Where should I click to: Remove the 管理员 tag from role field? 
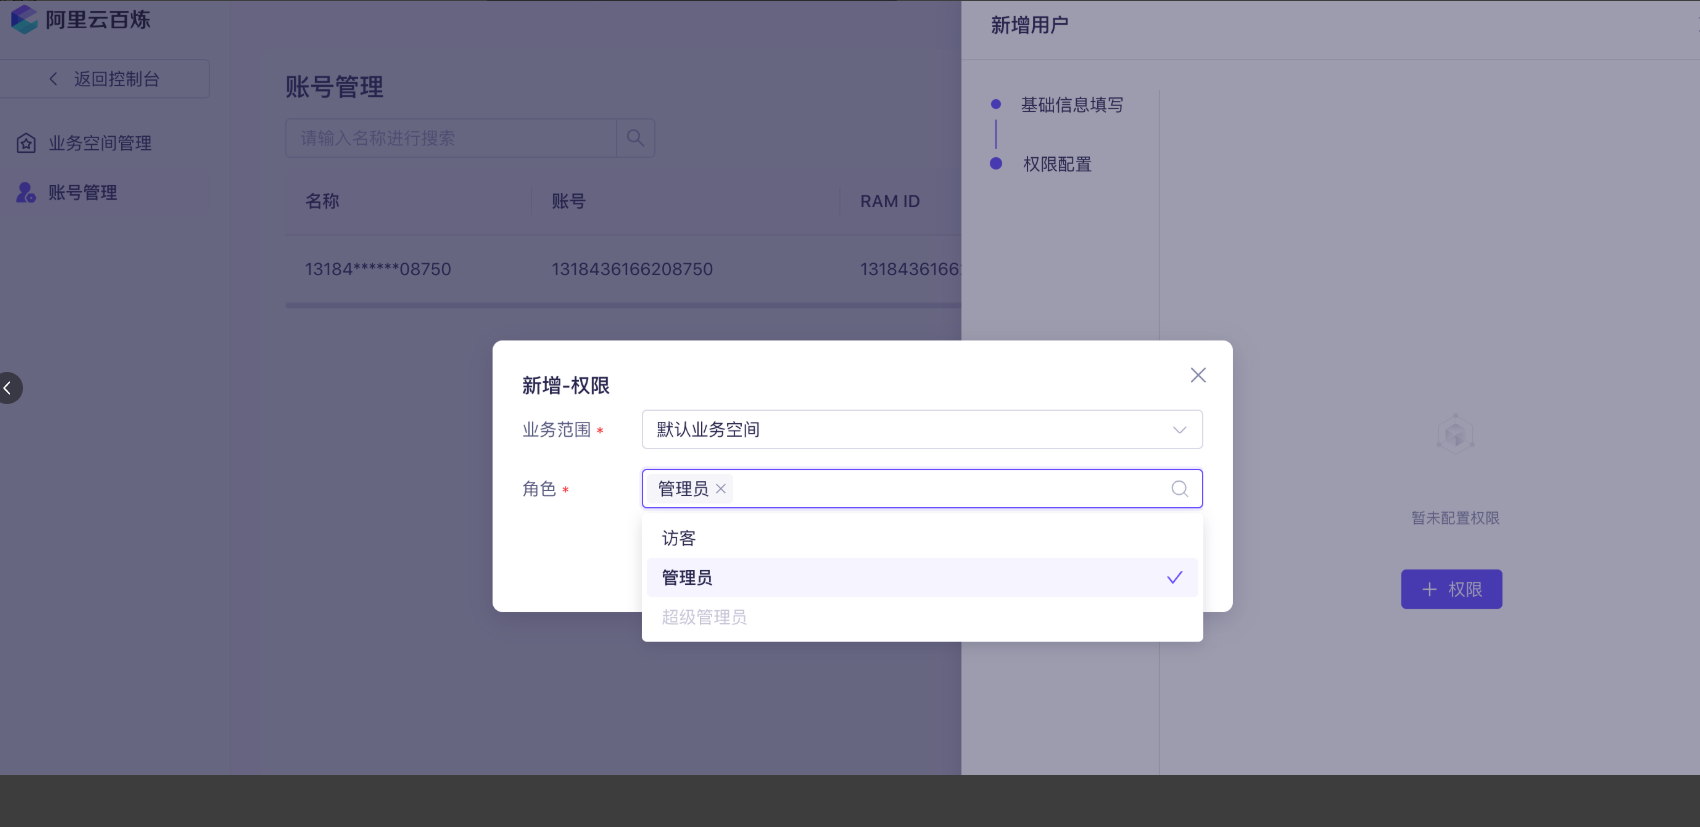point(721,489)
